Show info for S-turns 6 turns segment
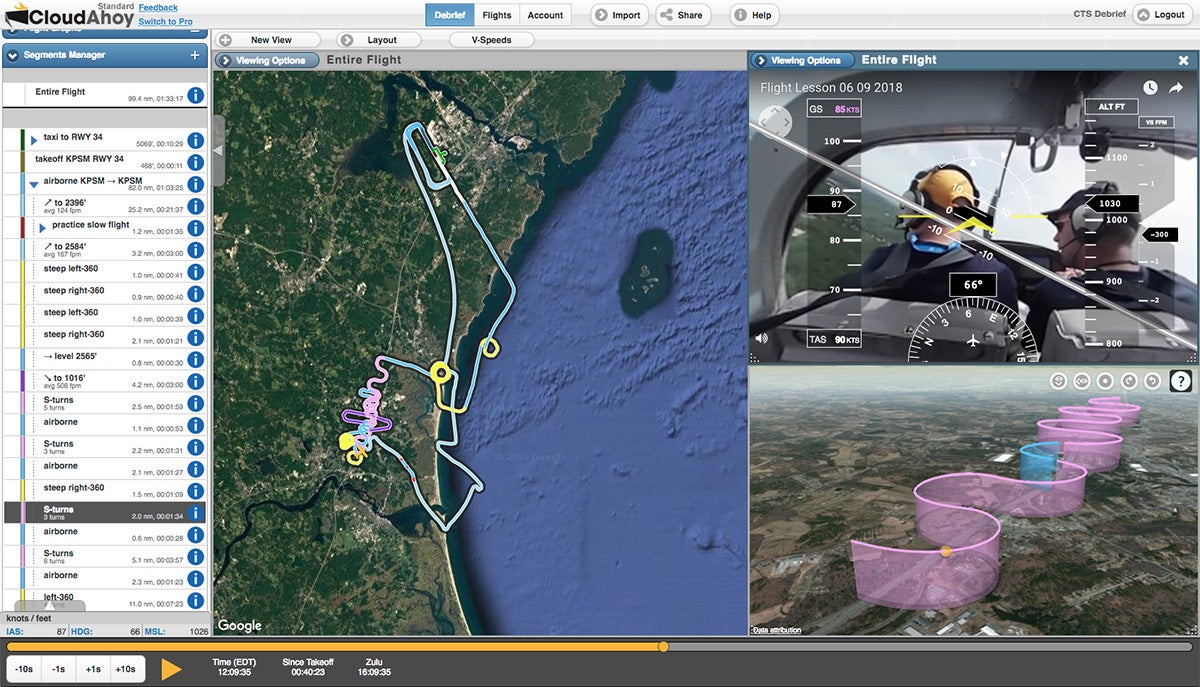Image resolution: width=1200 pixels, height=687 pixels. (196, 557)
